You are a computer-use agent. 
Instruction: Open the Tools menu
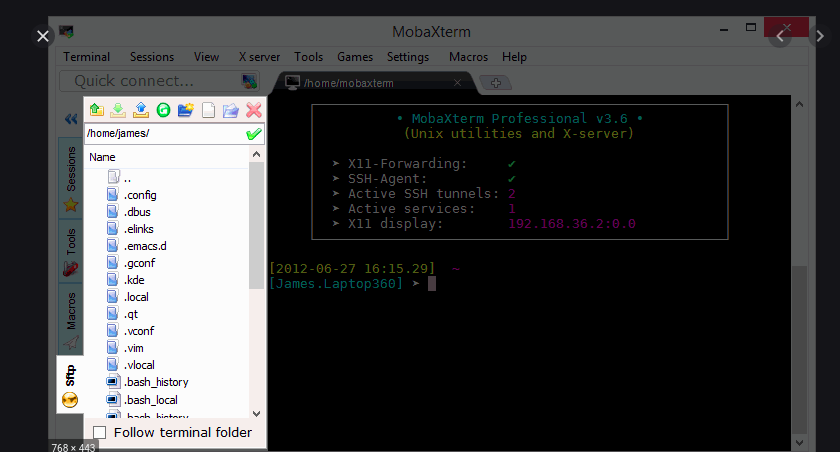point(309,57)
